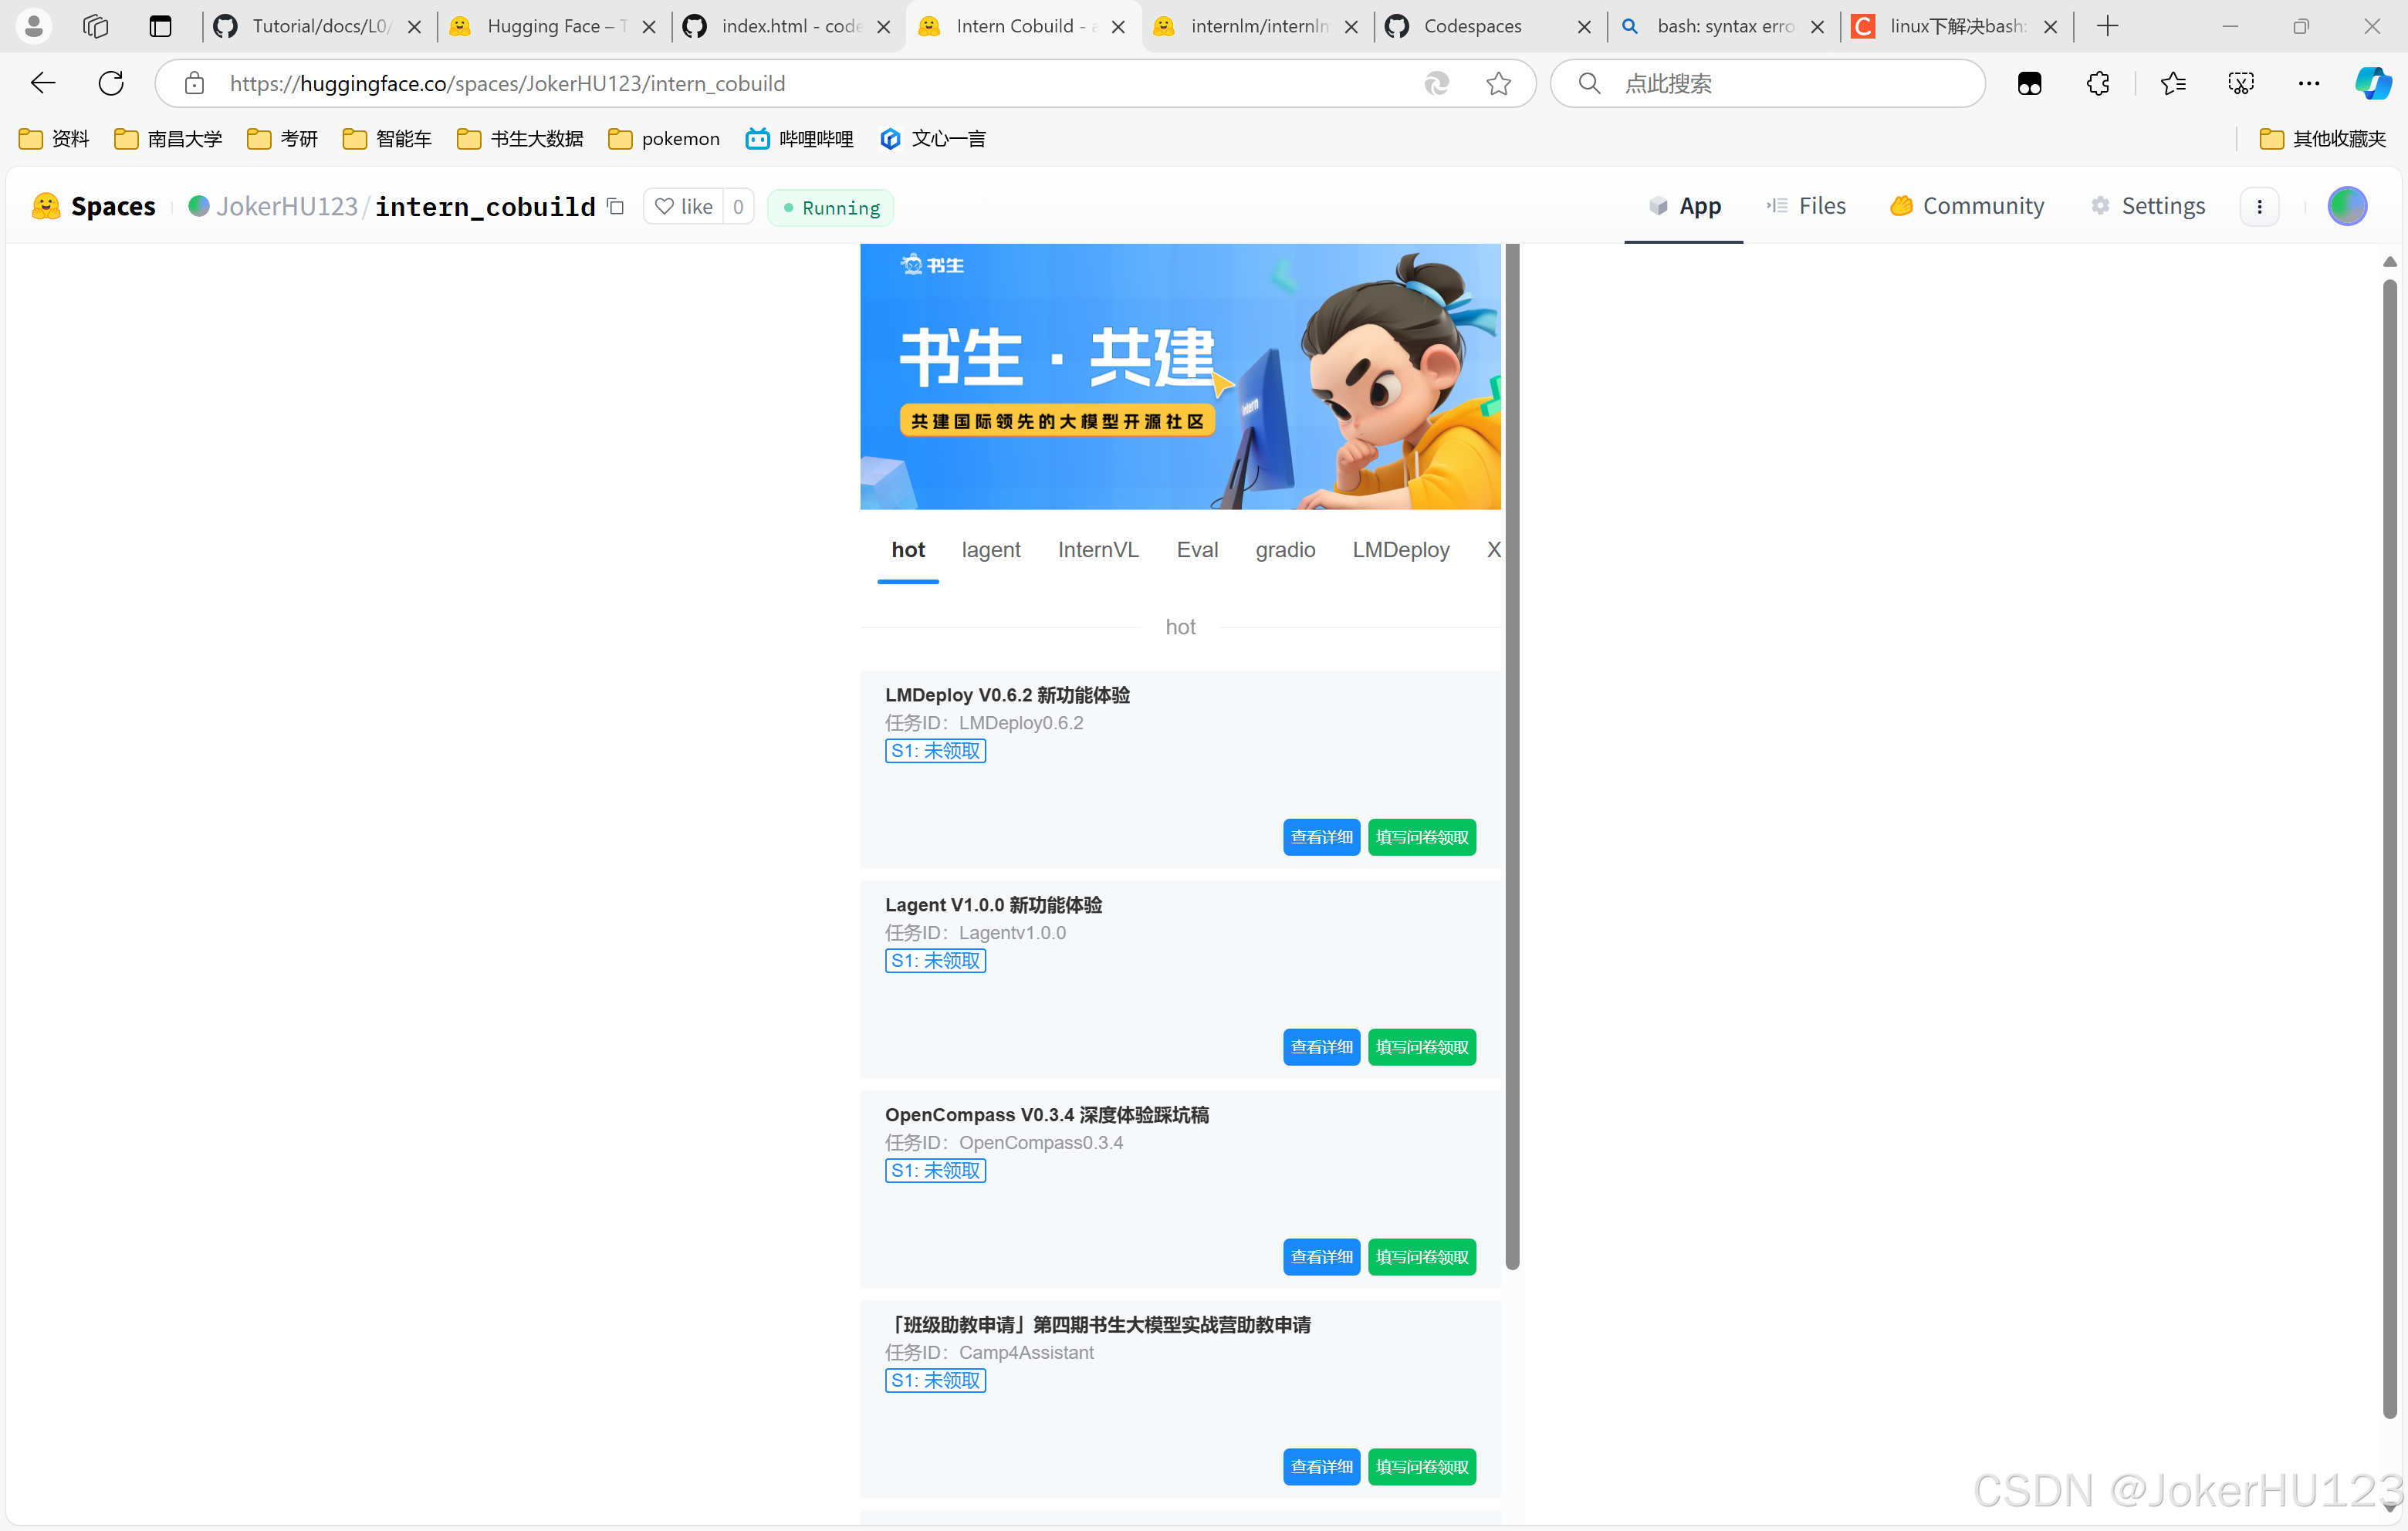Open the 其他收藏夹 bookmarks folder
Image resolution: width=2408 pixels, height=1531 pixels.
click(2322, 138)
